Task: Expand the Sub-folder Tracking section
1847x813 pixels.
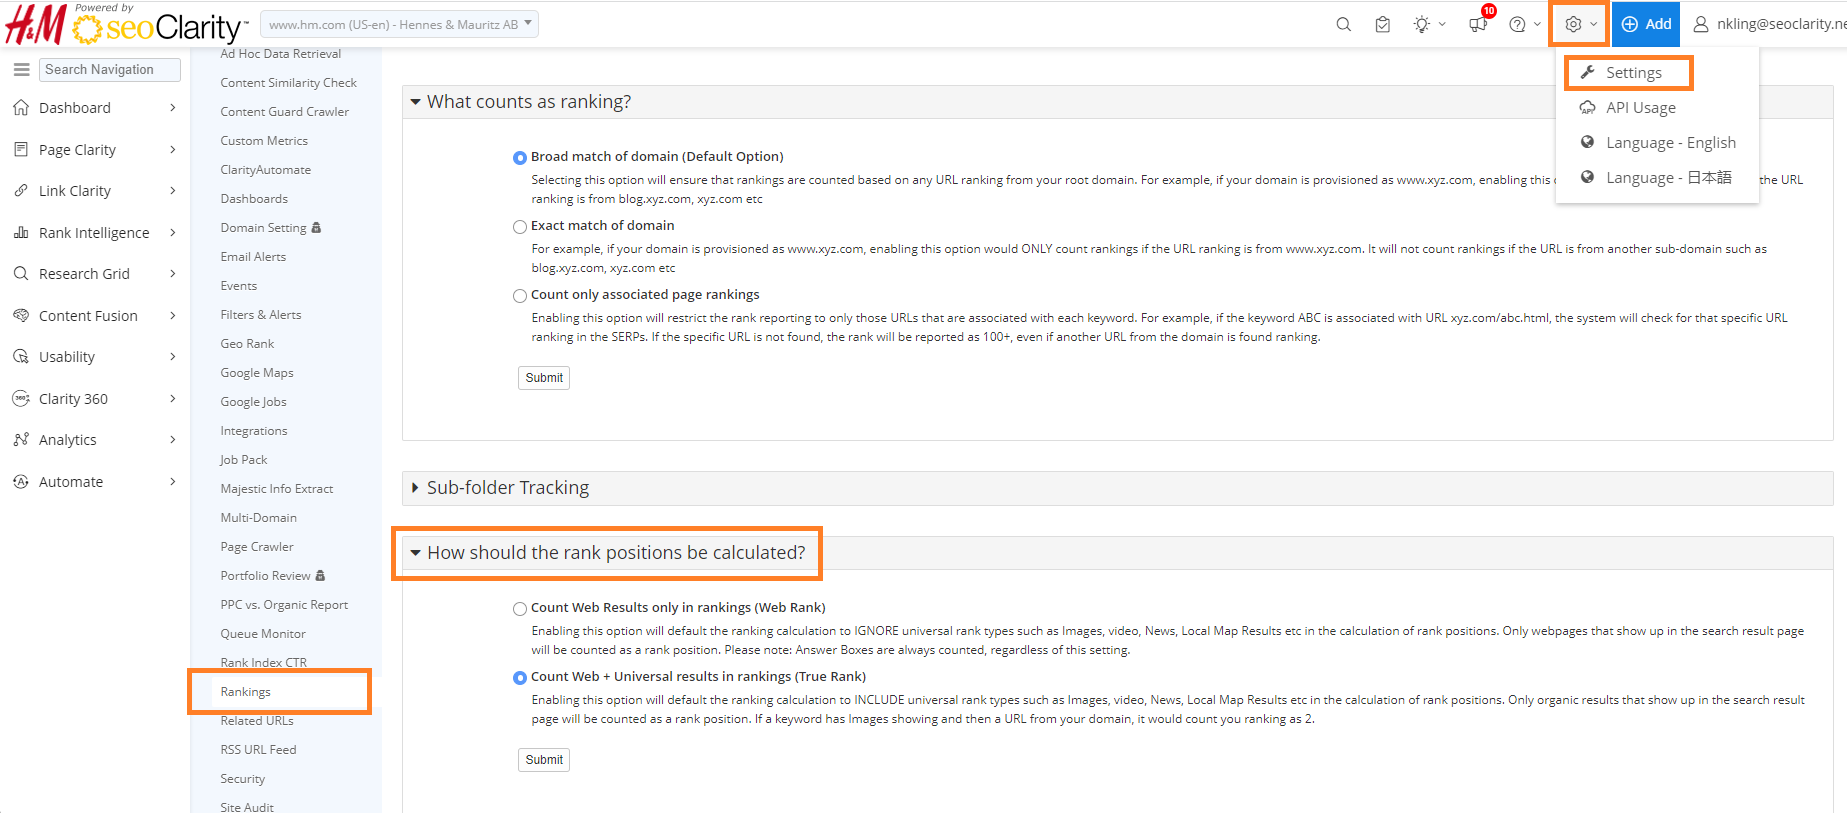Action: click(507, 488)
